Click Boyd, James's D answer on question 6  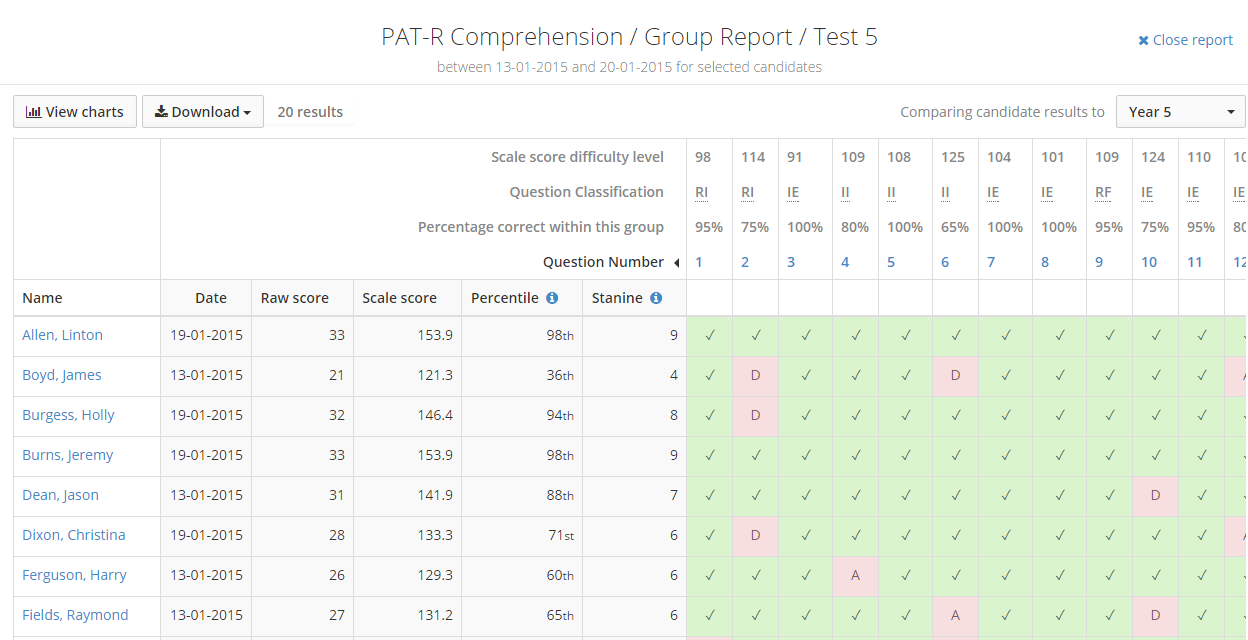coord(956,376)
